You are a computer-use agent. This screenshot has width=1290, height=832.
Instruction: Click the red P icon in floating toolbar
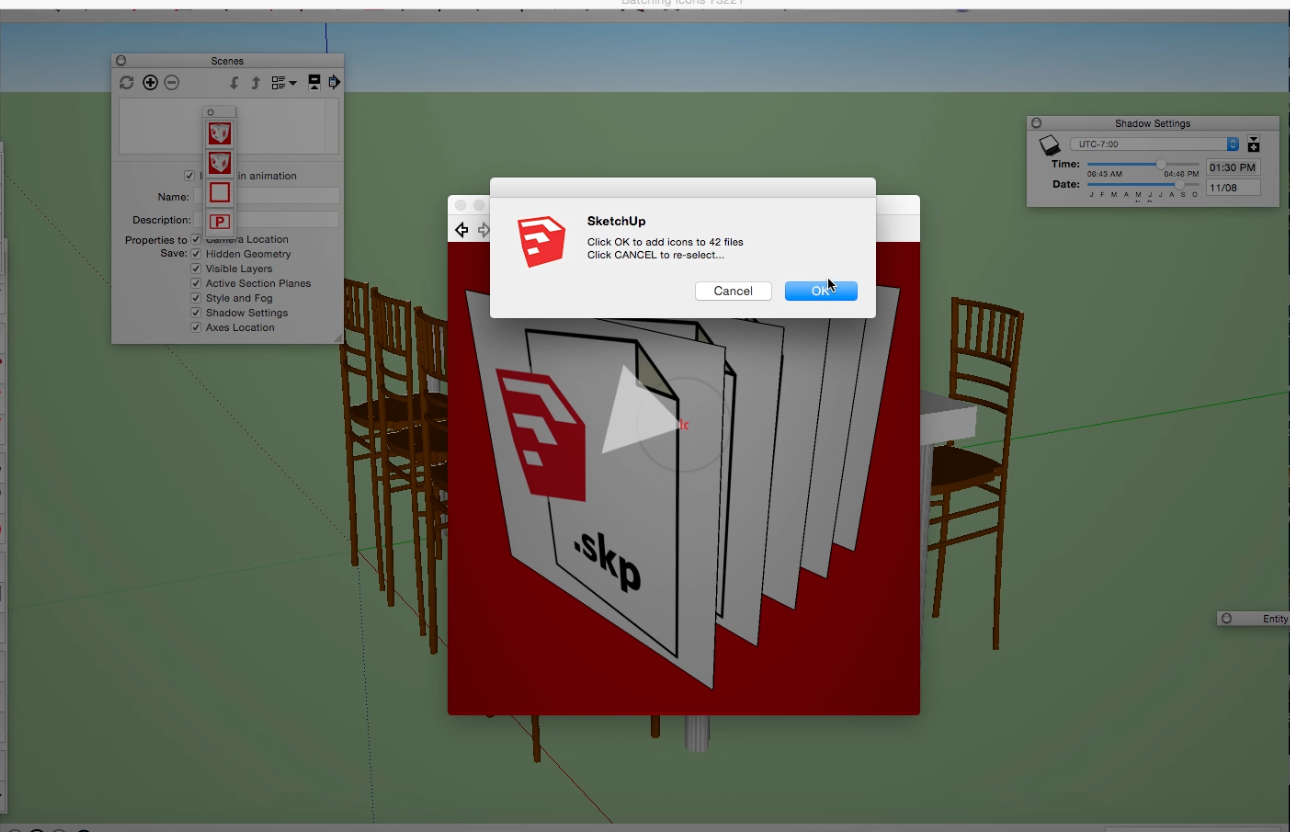pyautogui.click(x=220, y=222)
